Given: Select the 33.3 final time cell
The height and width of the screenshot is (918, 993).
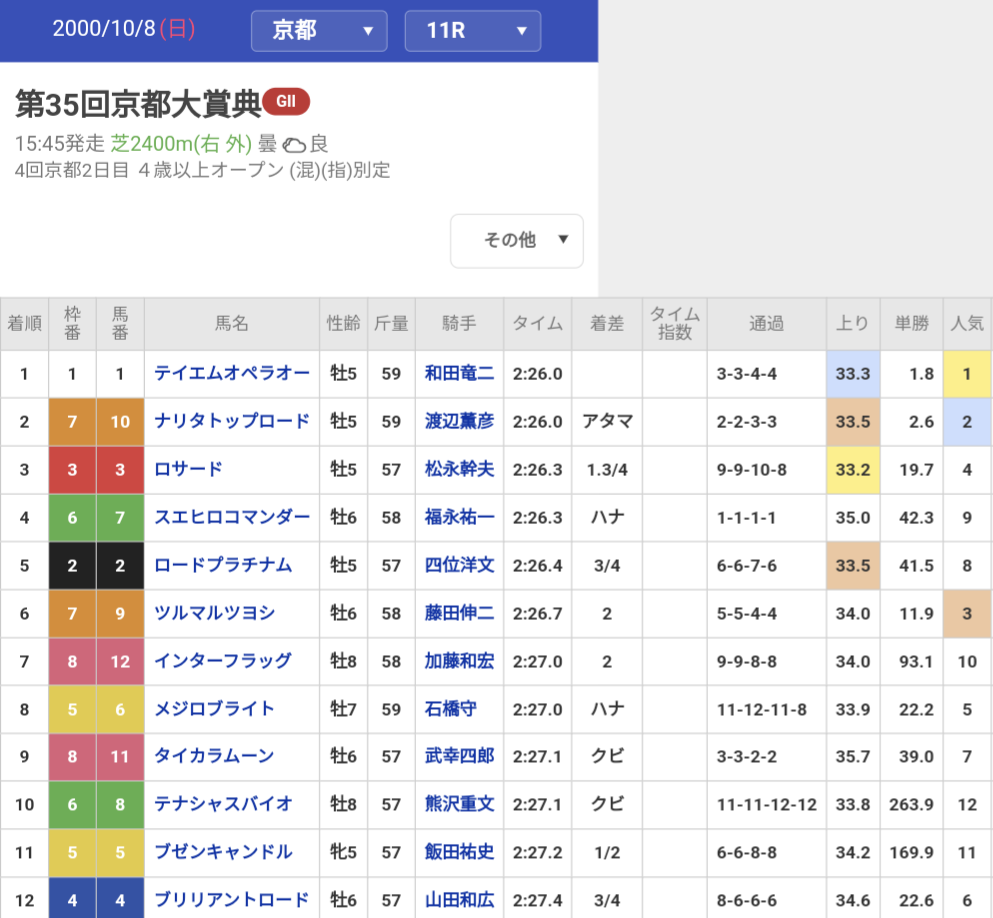Looking at the screenshot, I should pyautogui.click(x=852, y=374).
